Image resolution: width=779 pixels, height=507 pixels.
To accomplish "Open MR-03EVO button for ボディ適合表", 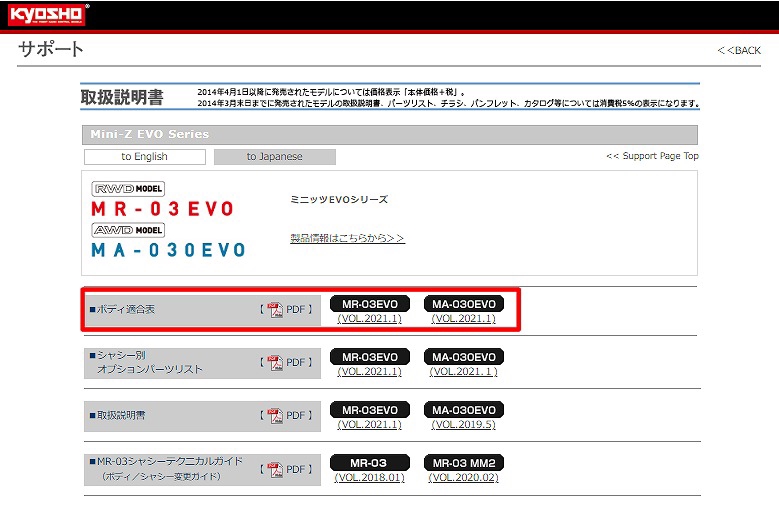I will click(x=370, y=304).
